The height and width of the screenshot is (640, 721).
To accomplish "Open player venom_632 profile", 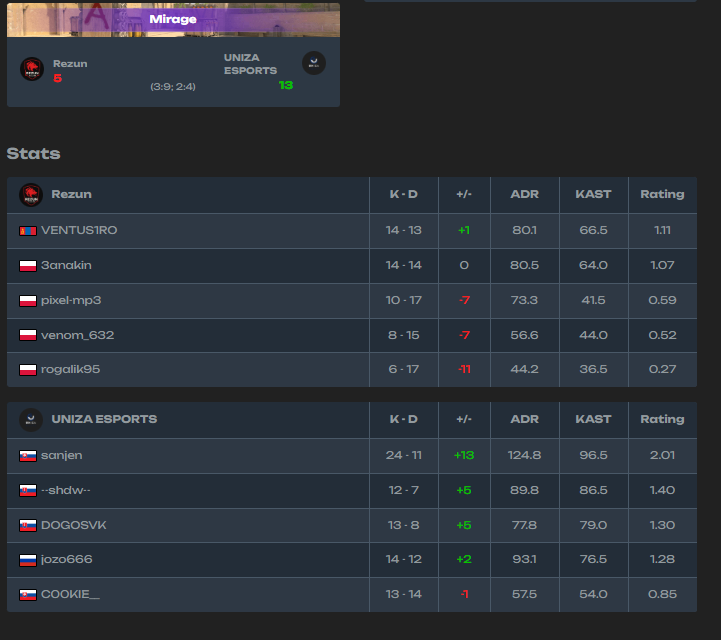I will 77,335.
